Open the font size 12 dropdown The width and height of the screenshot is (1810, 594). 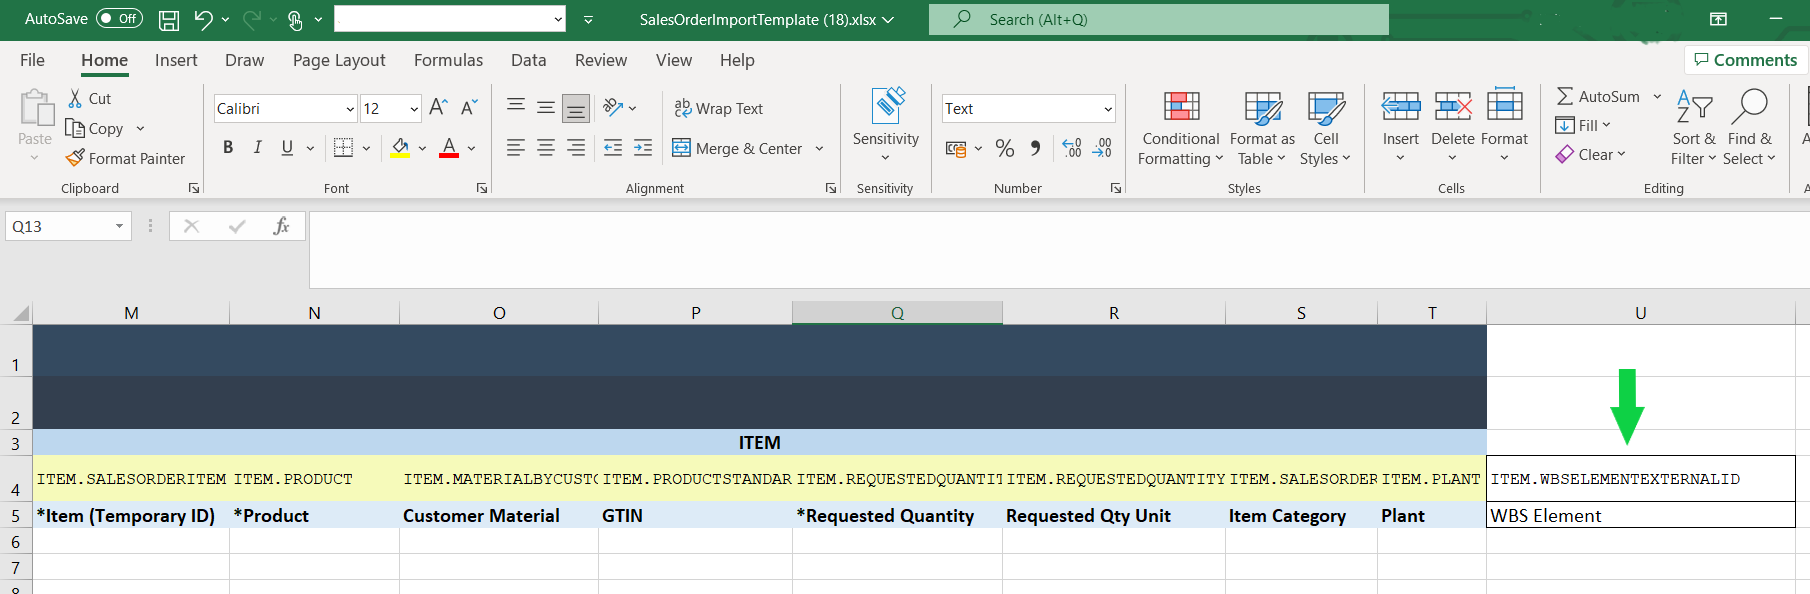pyautogui.click(x=414, y=108)
